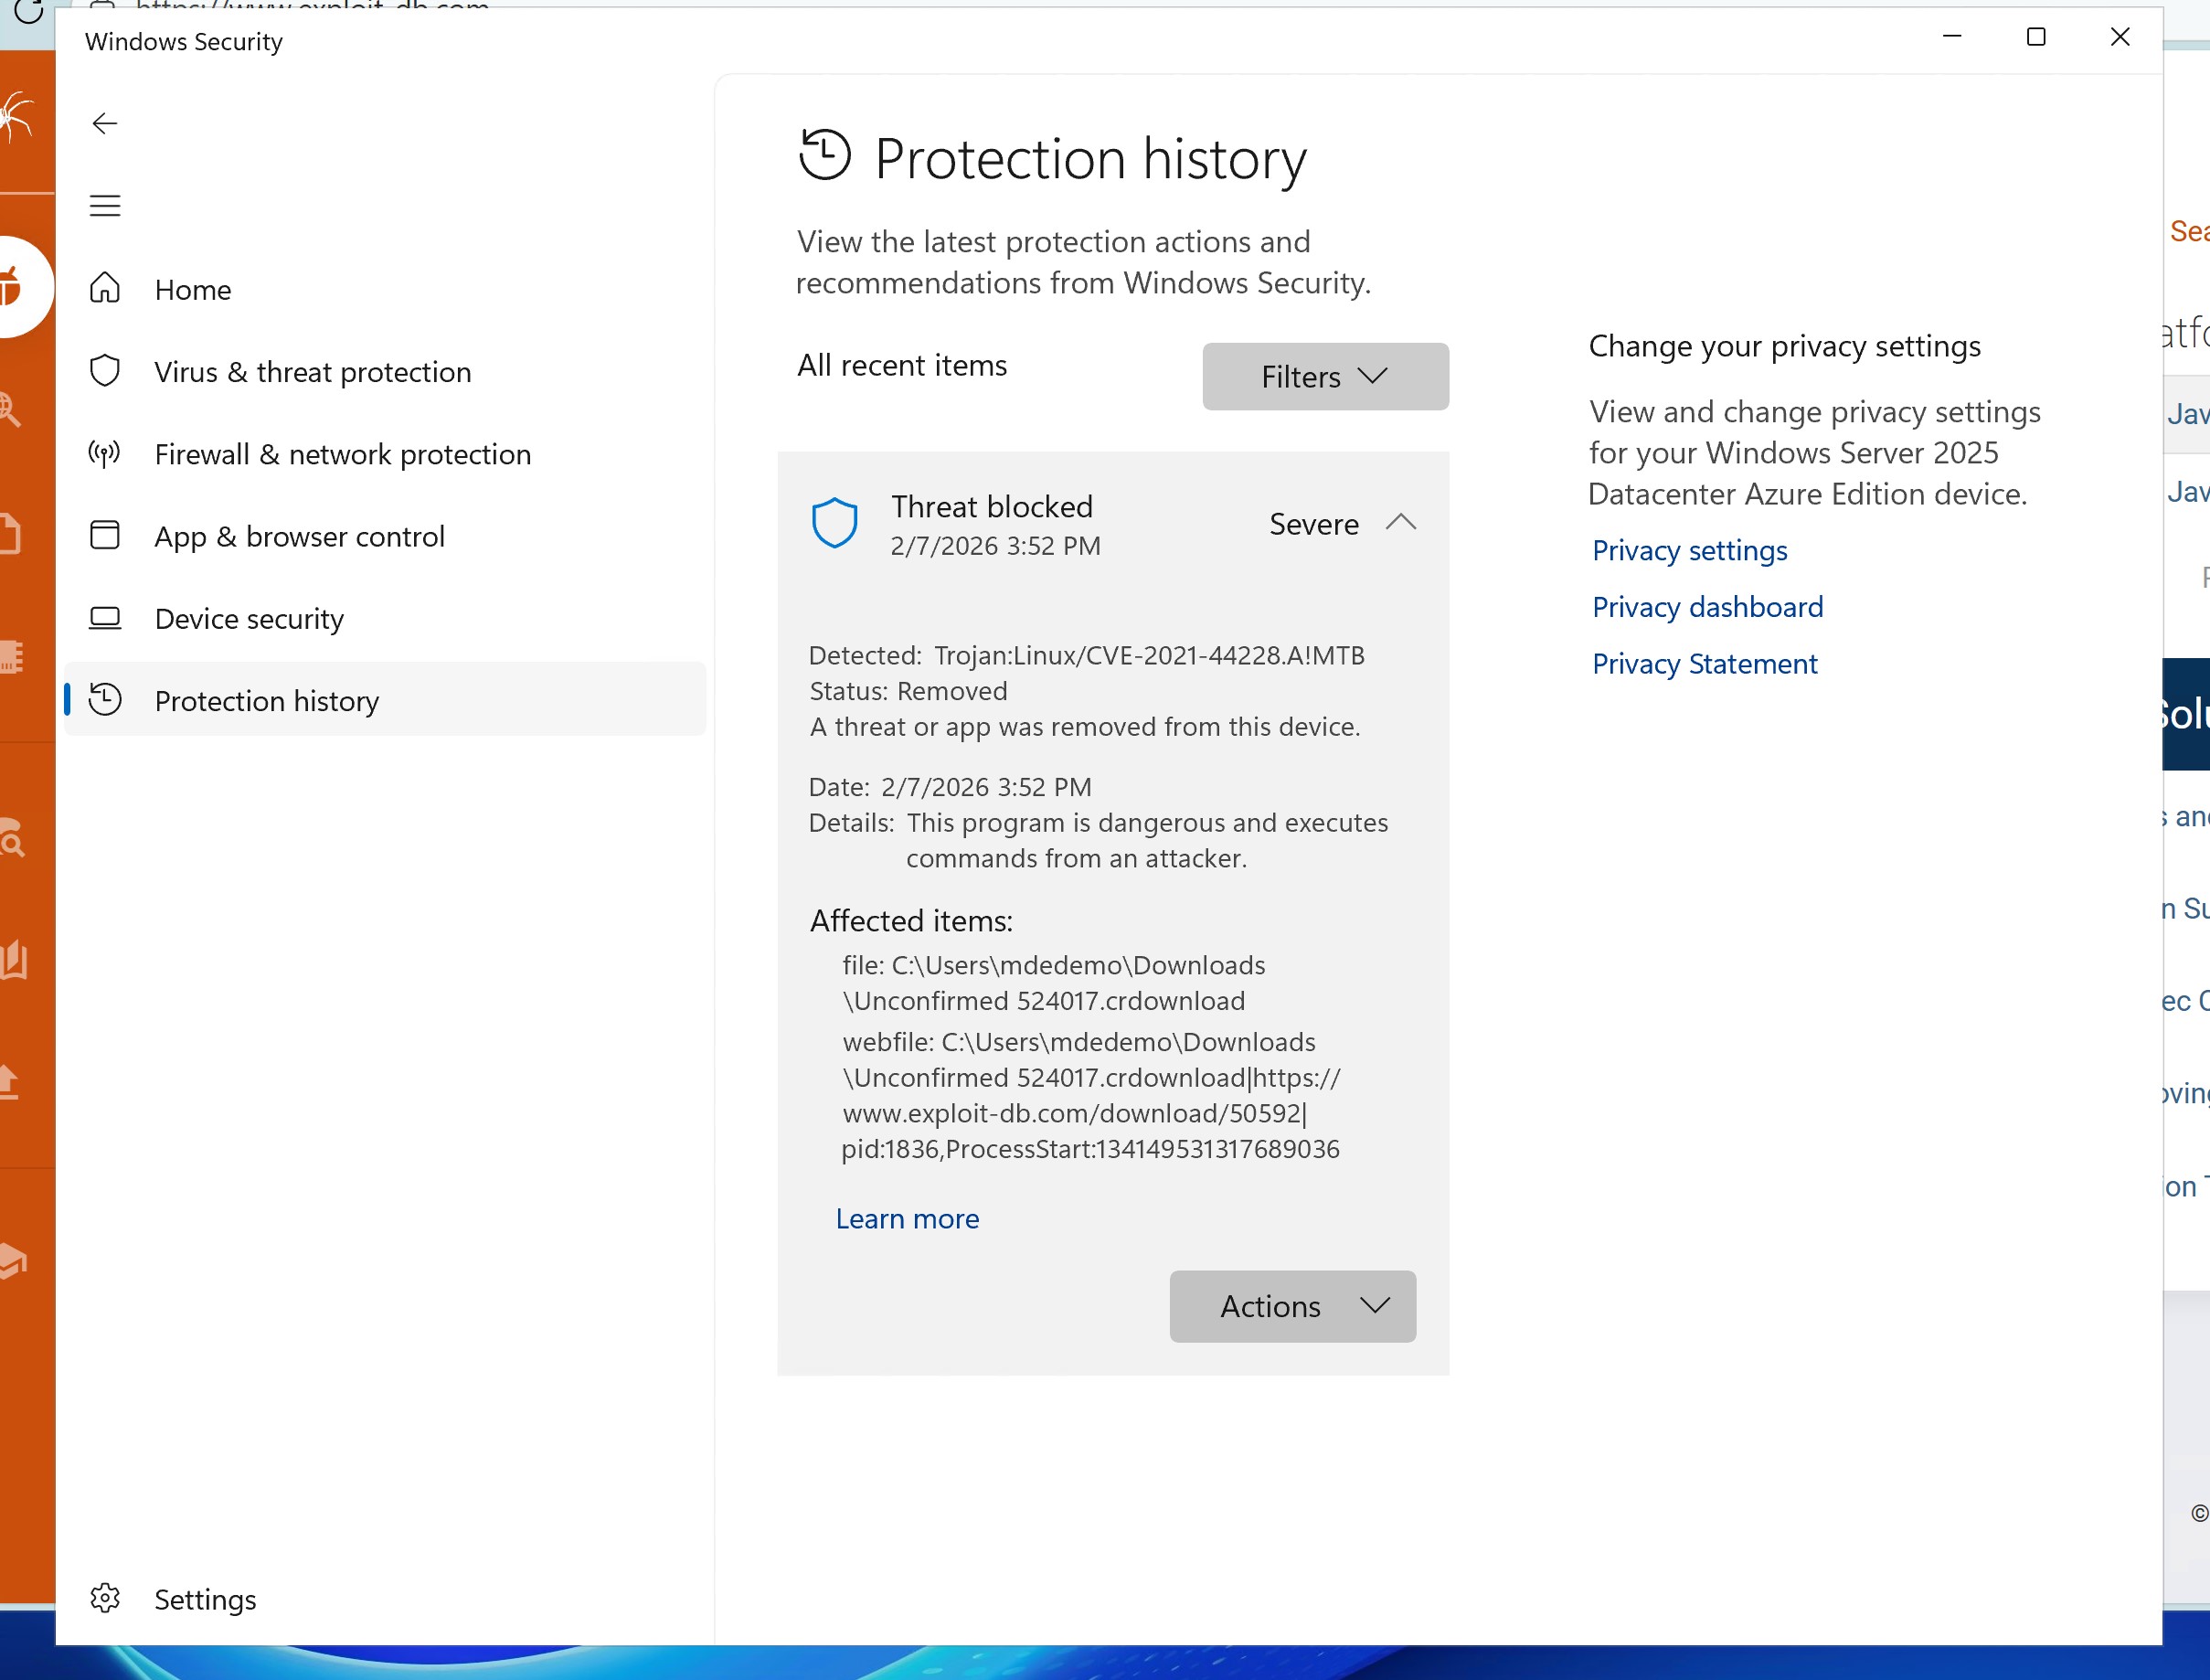Open Device security page
Viewport: 2210px width, 1680px height.
(249, 619)
